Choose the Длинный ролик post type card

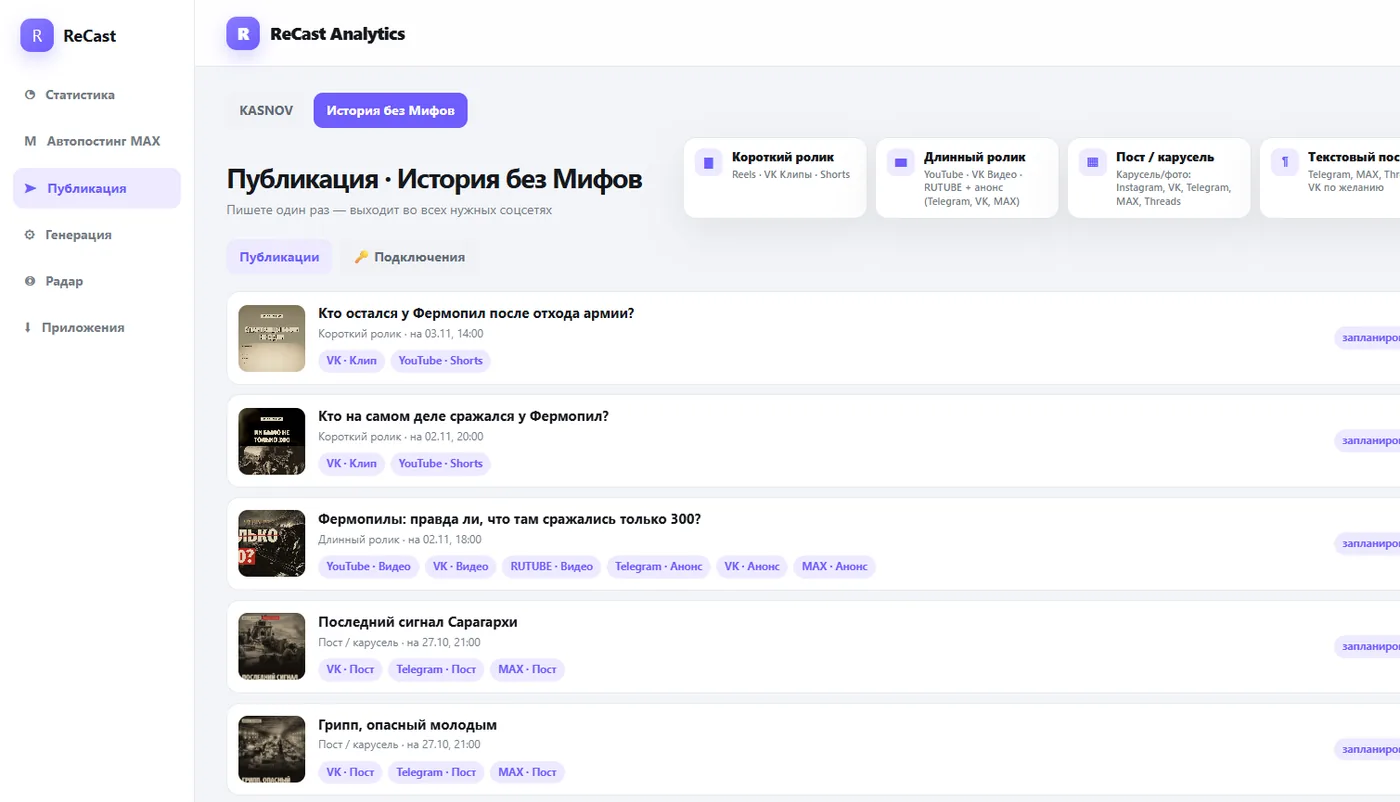coord(967,178)
